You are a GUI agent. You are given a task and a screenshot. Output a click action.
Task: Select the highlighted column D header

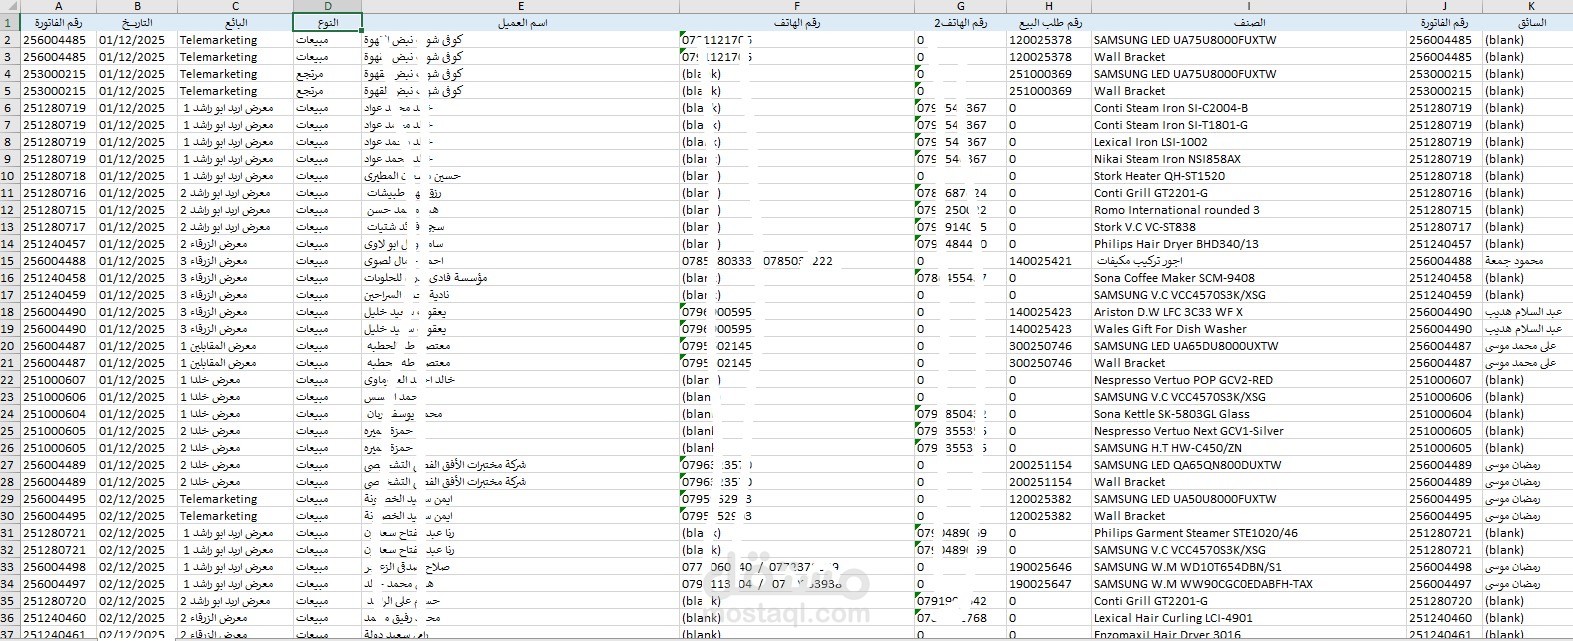pyautogui.click(x=327, y=6)
